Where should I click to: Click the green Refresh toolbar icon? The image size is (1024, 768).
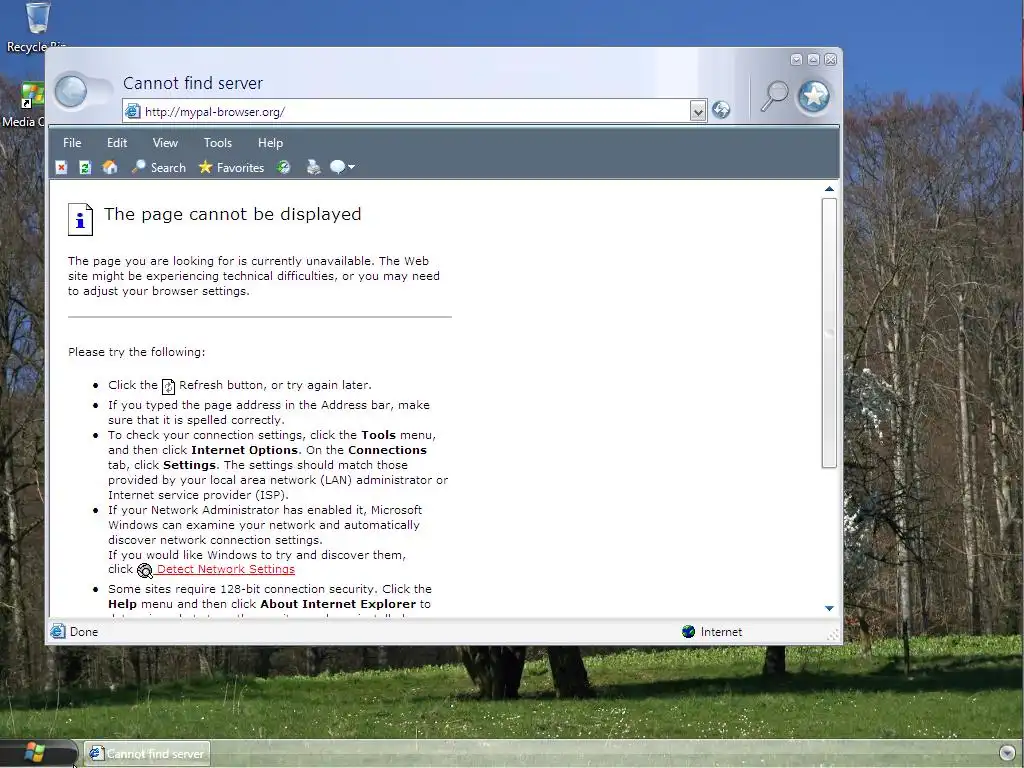85,168
